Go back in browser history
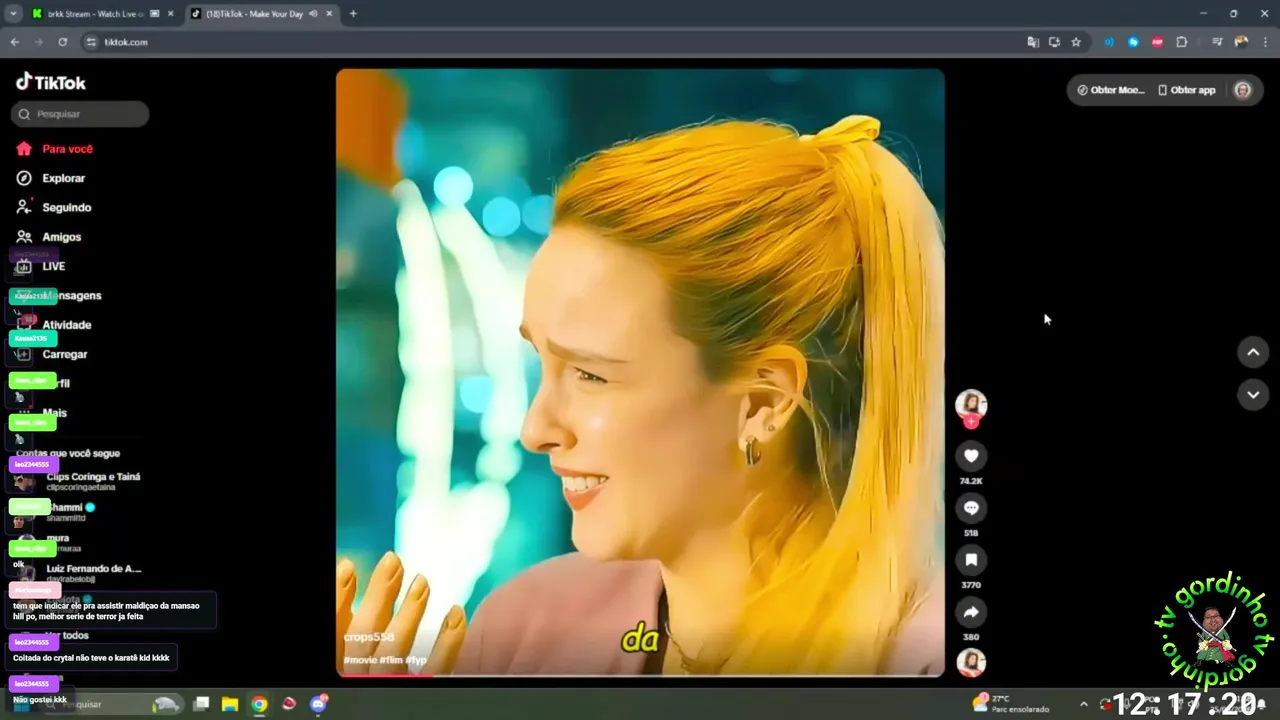Screen dimensions: 1280x720 pyautogui.click(x=14, y=42)
